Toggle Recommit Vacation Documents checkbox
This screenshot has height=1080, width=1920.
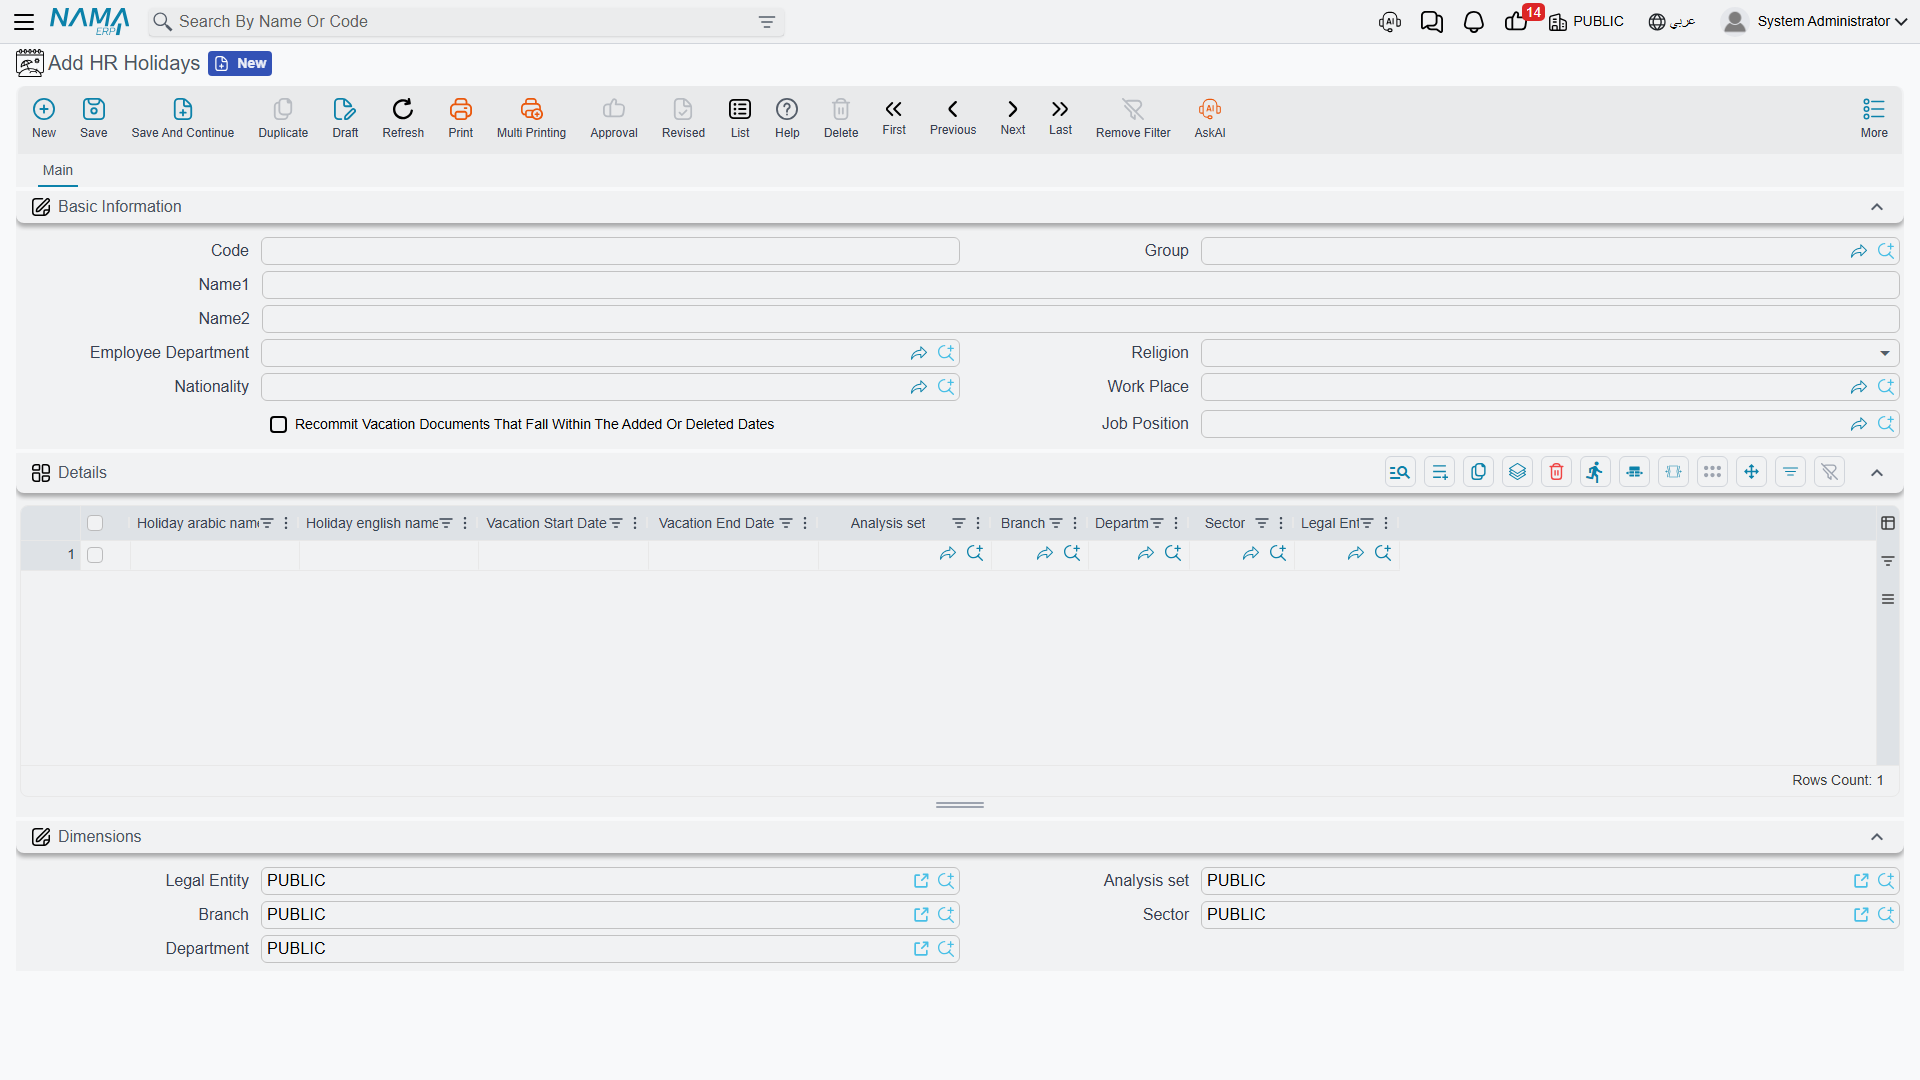tap(279, 425)
